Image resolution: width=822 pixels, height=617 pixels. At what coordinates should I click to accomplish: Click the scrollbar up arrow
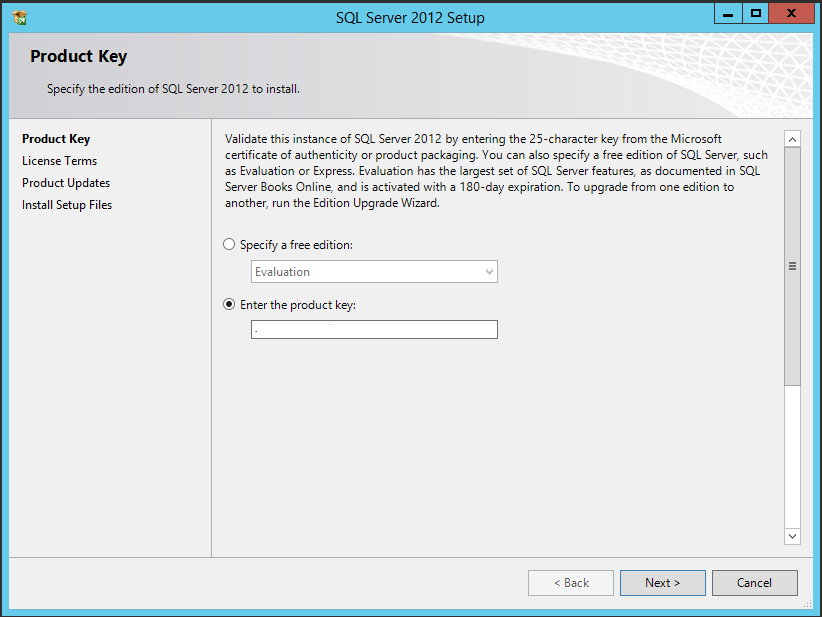coord(792,139)
